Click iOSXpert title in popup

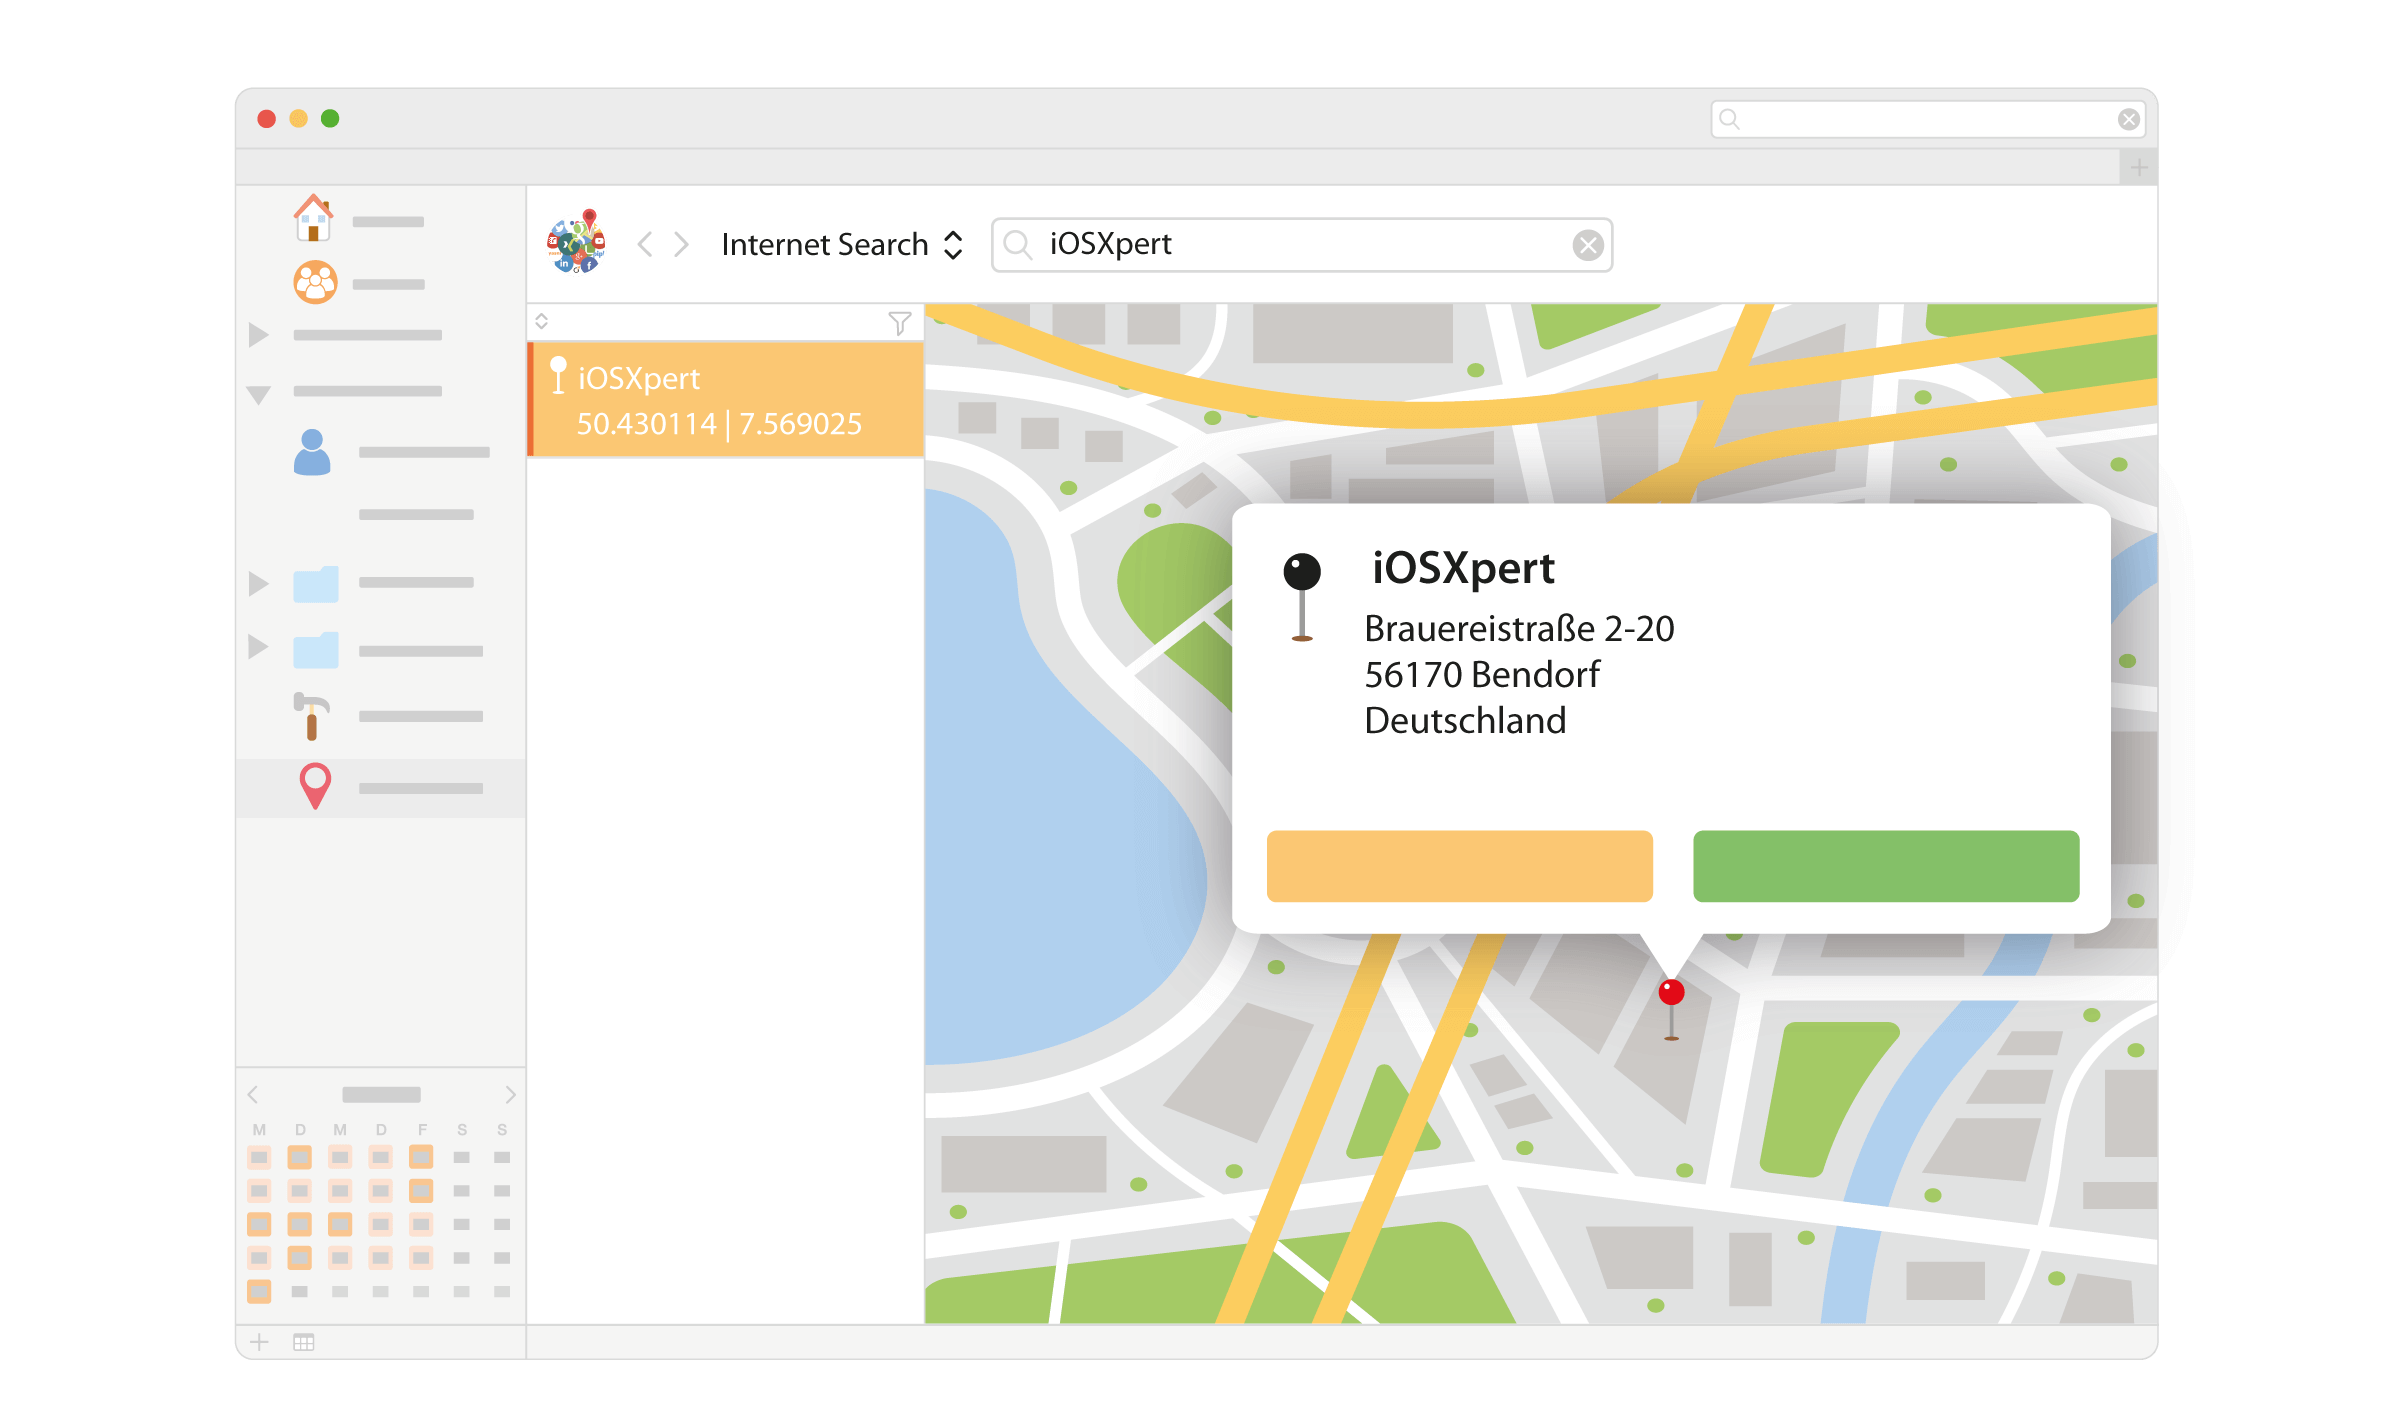pyautogui.click(x=1463, y=569)
